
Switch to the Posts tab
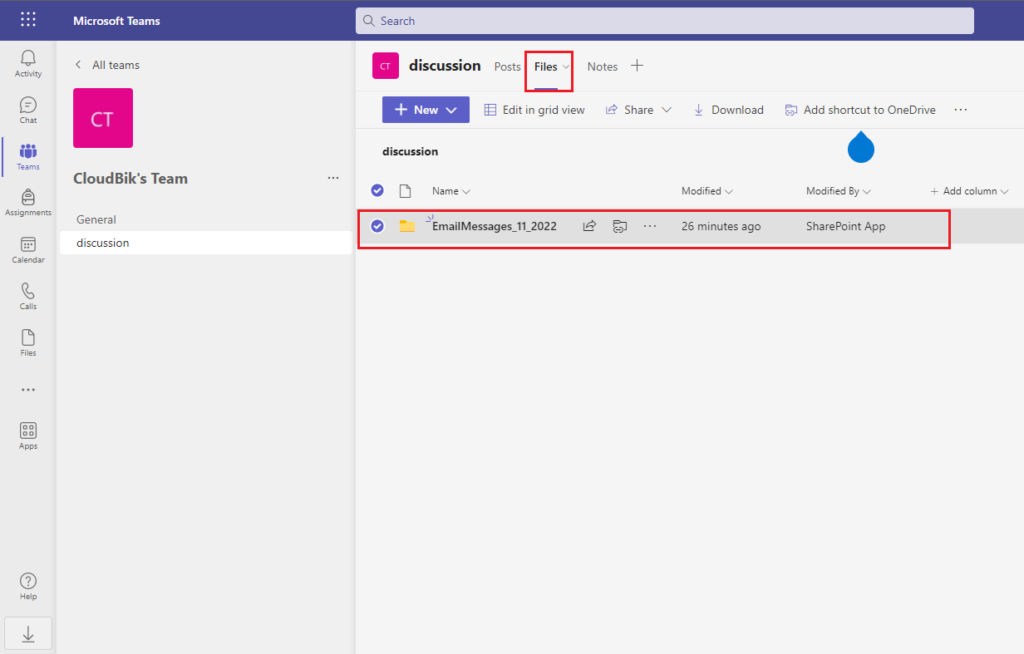coord(507,66)
